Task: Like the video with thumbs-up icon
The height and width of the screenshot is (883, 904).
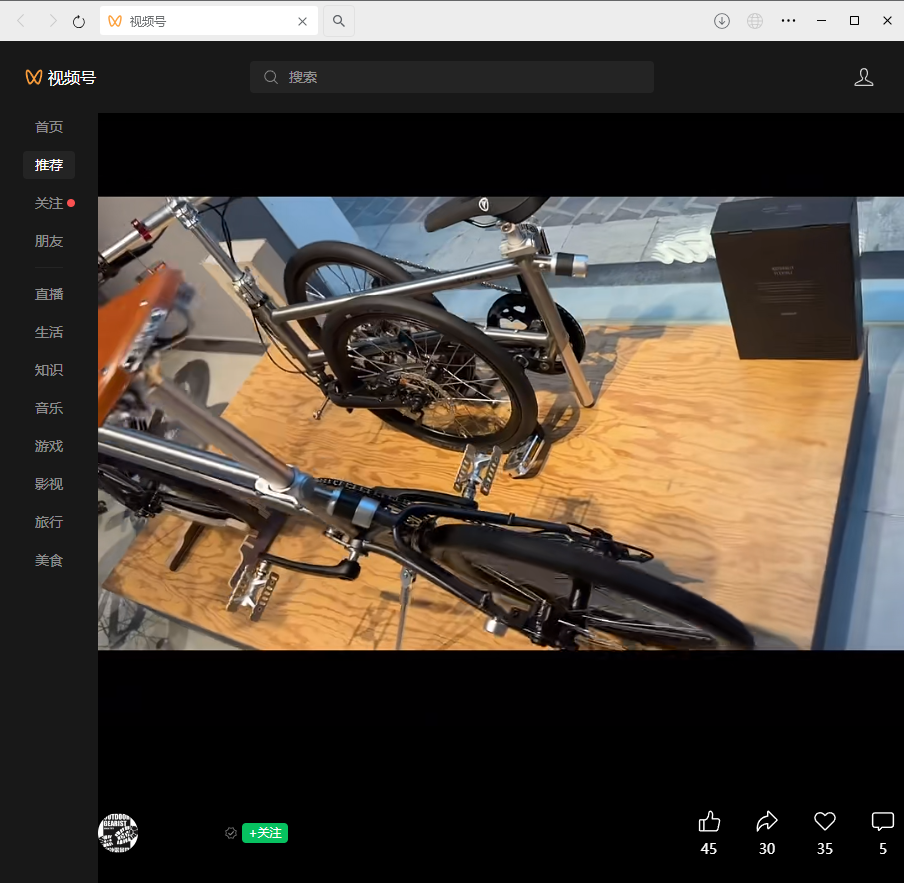Action: pos(709,822)
